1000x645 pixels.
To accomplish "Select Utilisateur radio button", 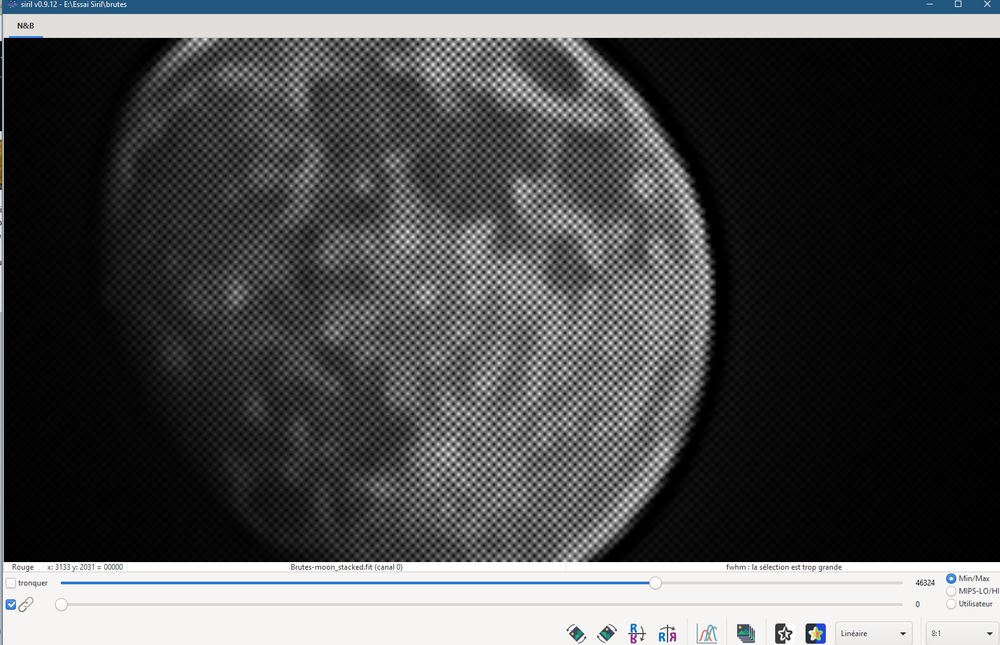I will tap(951, 604).
